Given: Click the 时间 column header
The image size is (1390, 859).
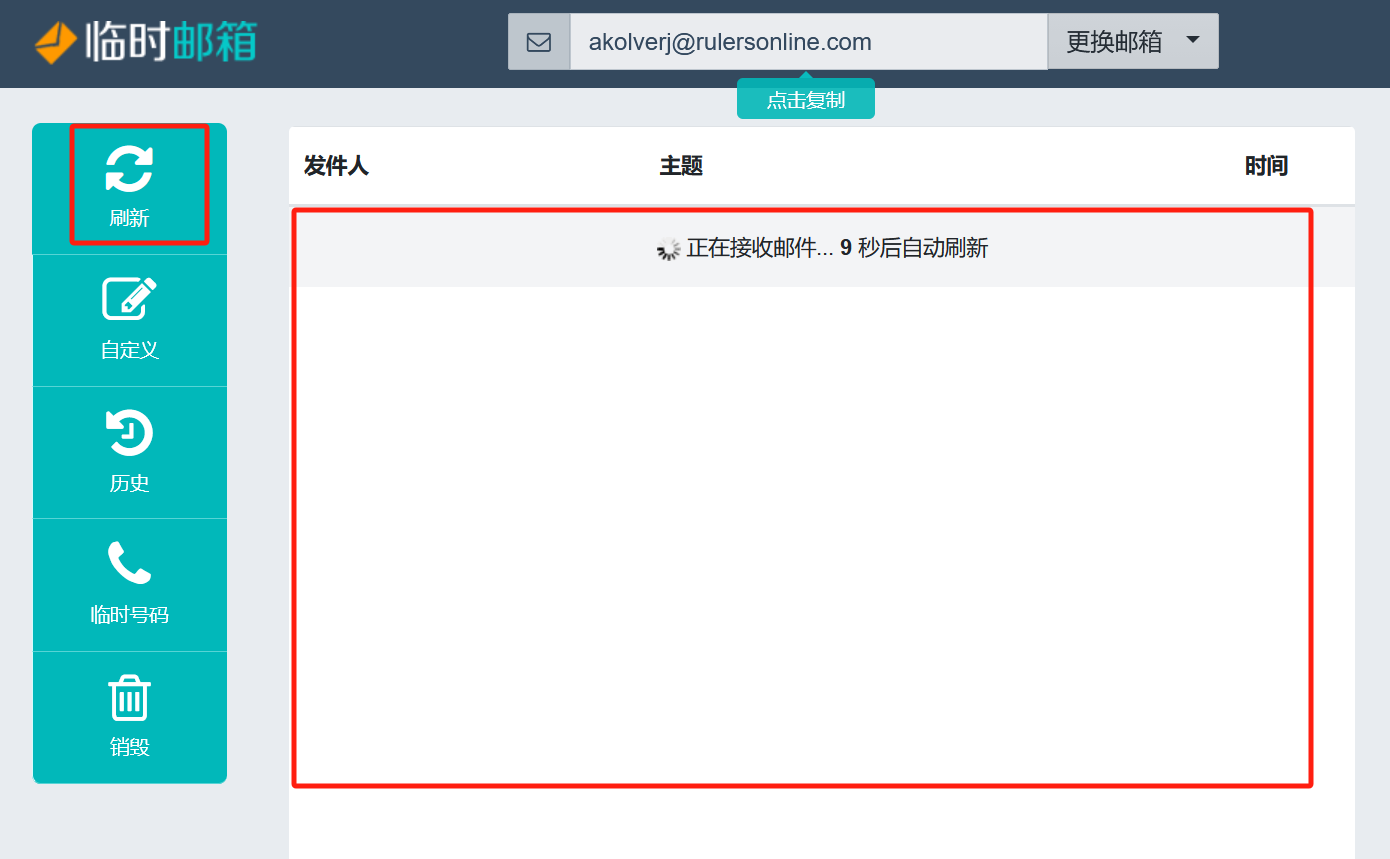Looking at the screenshot, I should [1266, 166].
